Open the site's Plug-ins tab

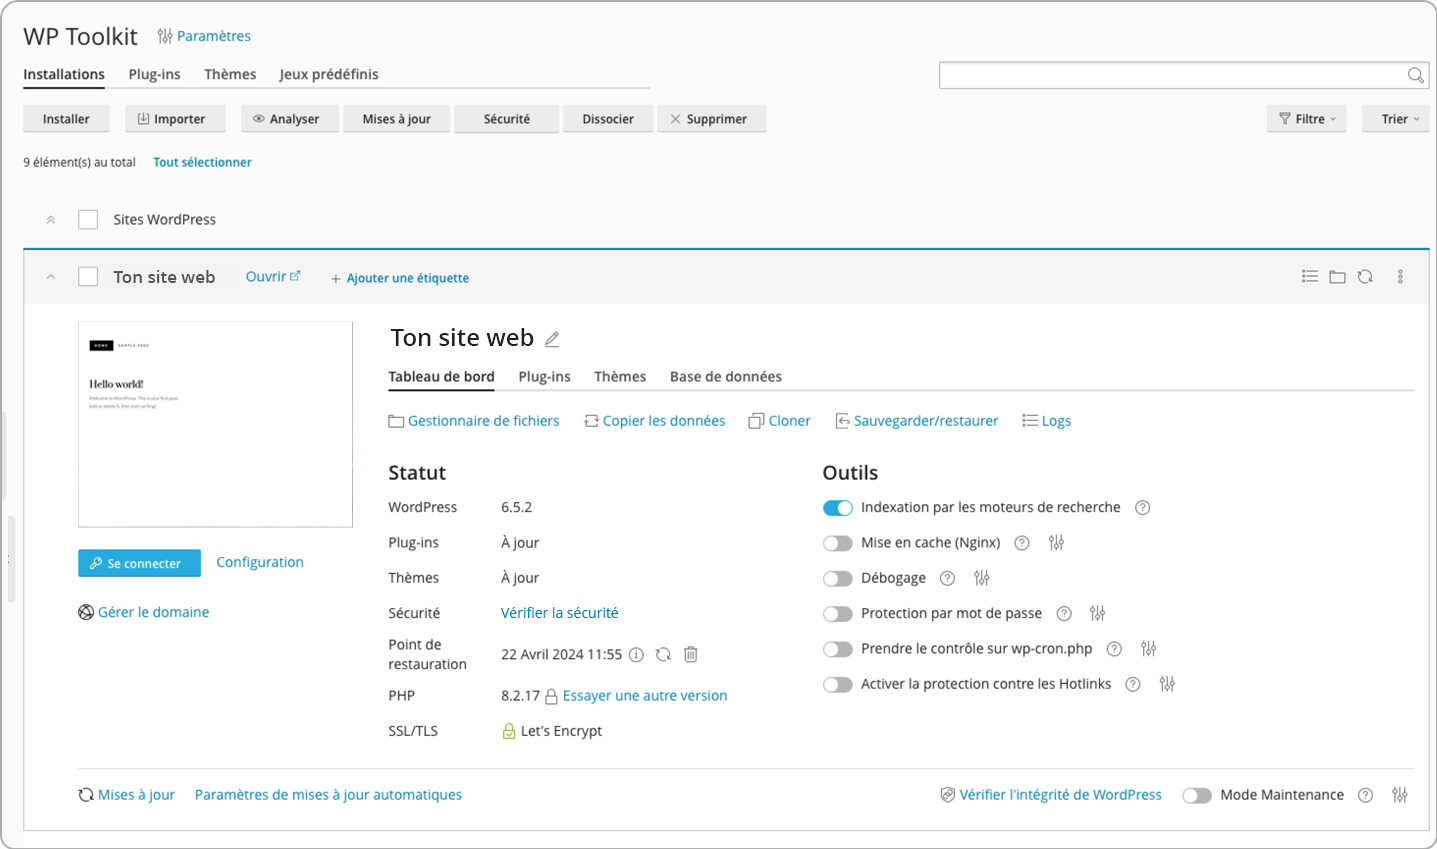coord(544,377)
